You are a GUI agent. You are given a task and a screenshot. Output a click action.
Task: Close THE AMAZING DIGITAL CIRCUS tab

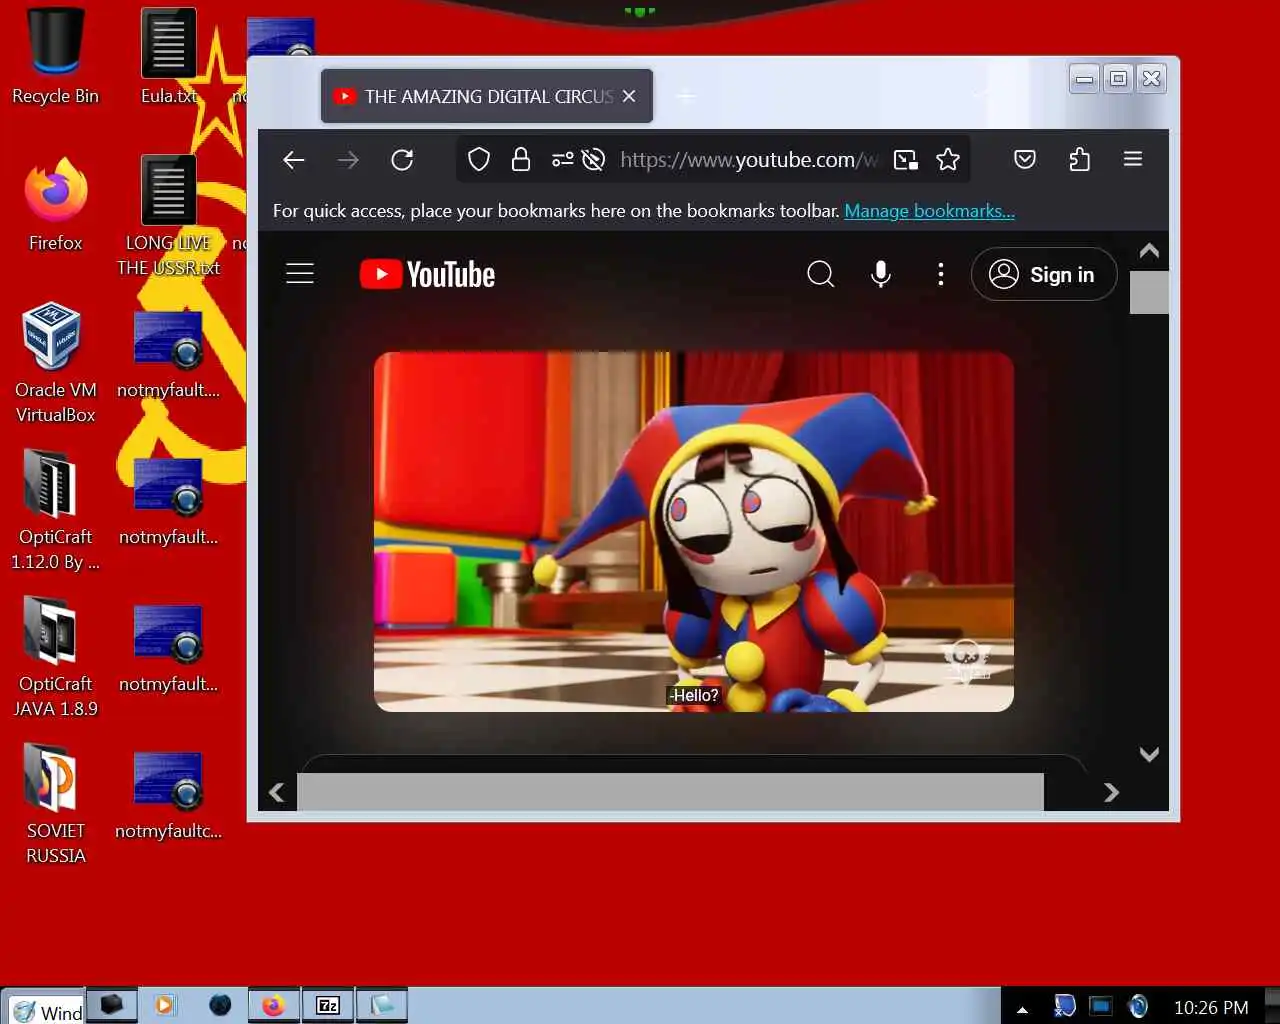tap(629, 96)
